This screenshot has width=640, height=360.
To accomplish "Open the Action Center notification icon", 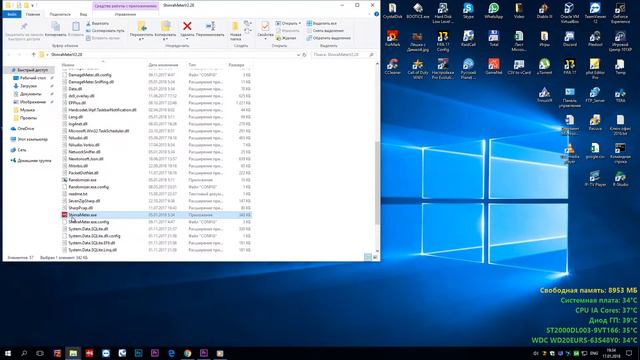I will (629, 353).
